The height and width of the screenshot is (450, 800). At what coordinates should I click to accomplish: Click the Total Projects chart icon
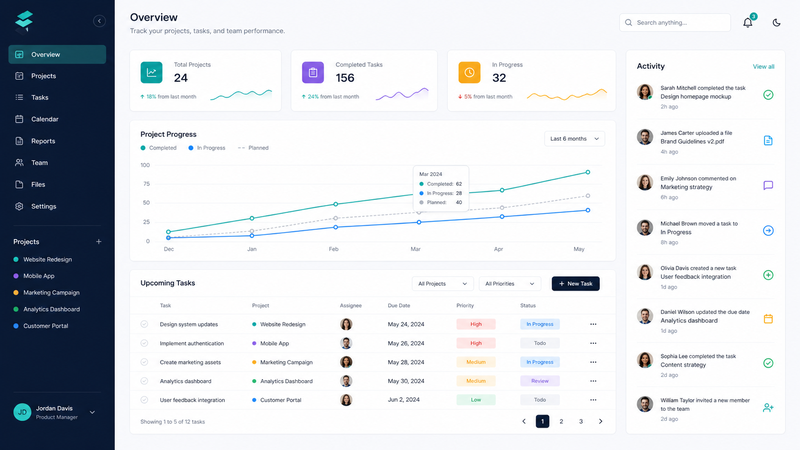coord(152,72)
